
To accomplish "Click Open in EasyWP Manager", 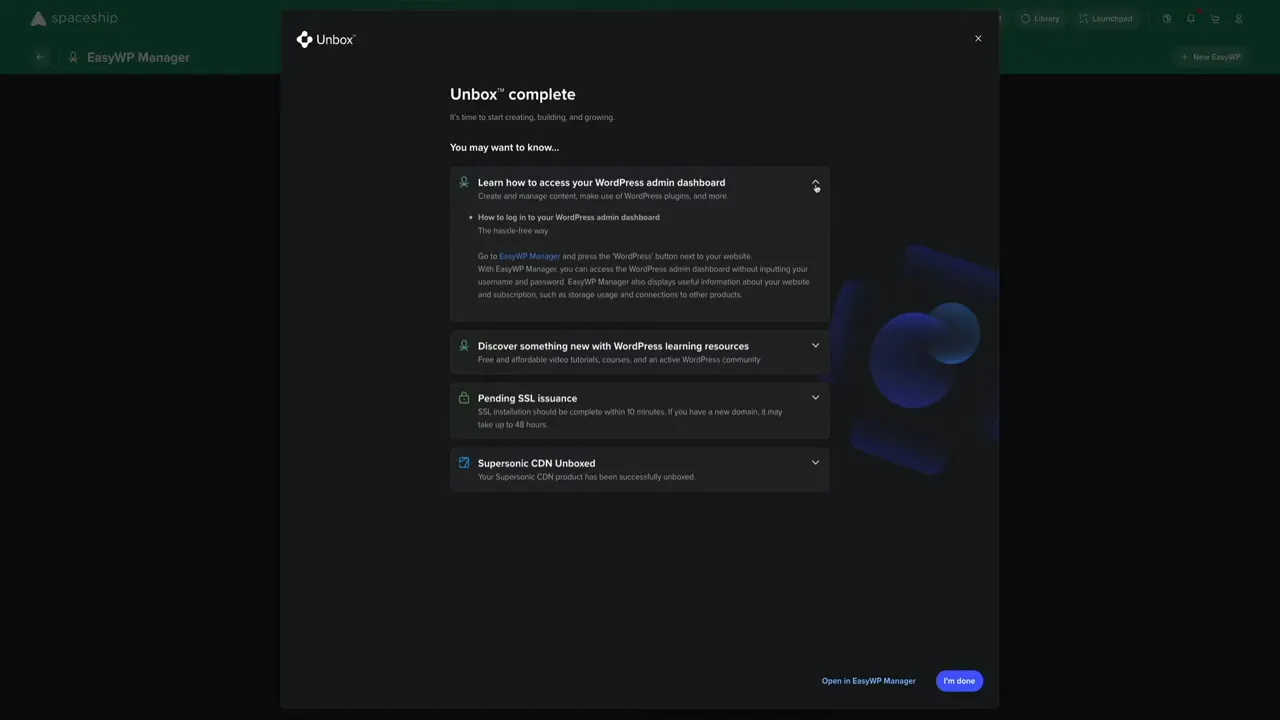I will point(868,681).
